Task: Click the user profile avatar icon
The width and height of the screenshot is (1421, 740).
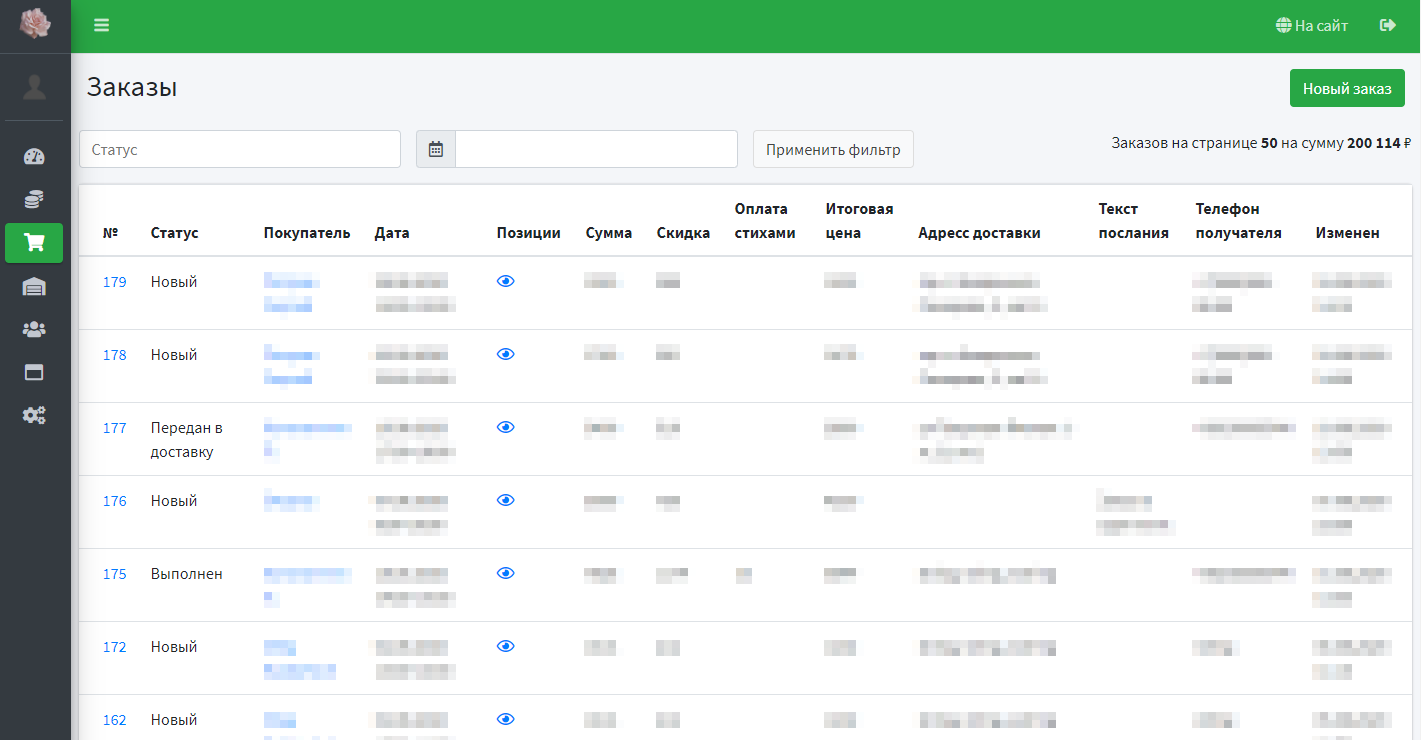Action: coord(34,87)
